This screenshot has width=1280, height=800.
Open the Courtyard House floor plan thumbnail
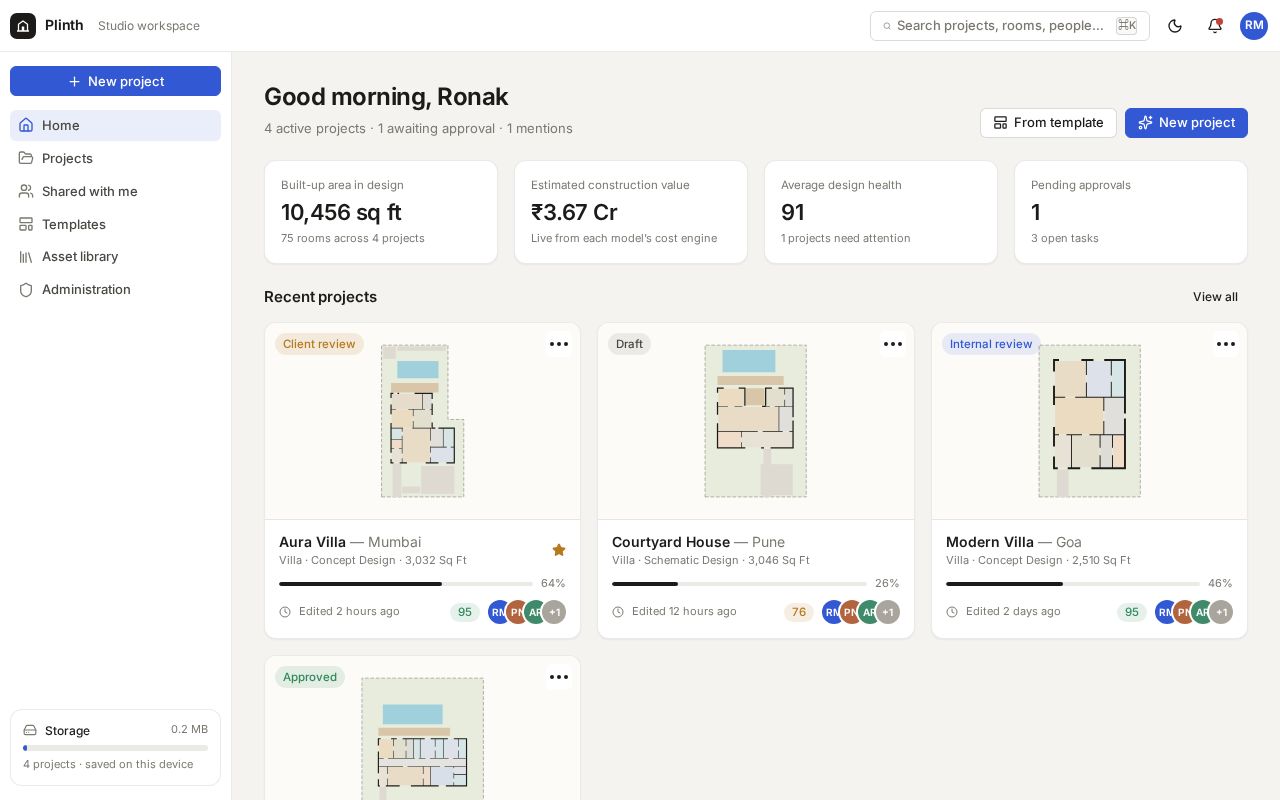click(756, 421)
